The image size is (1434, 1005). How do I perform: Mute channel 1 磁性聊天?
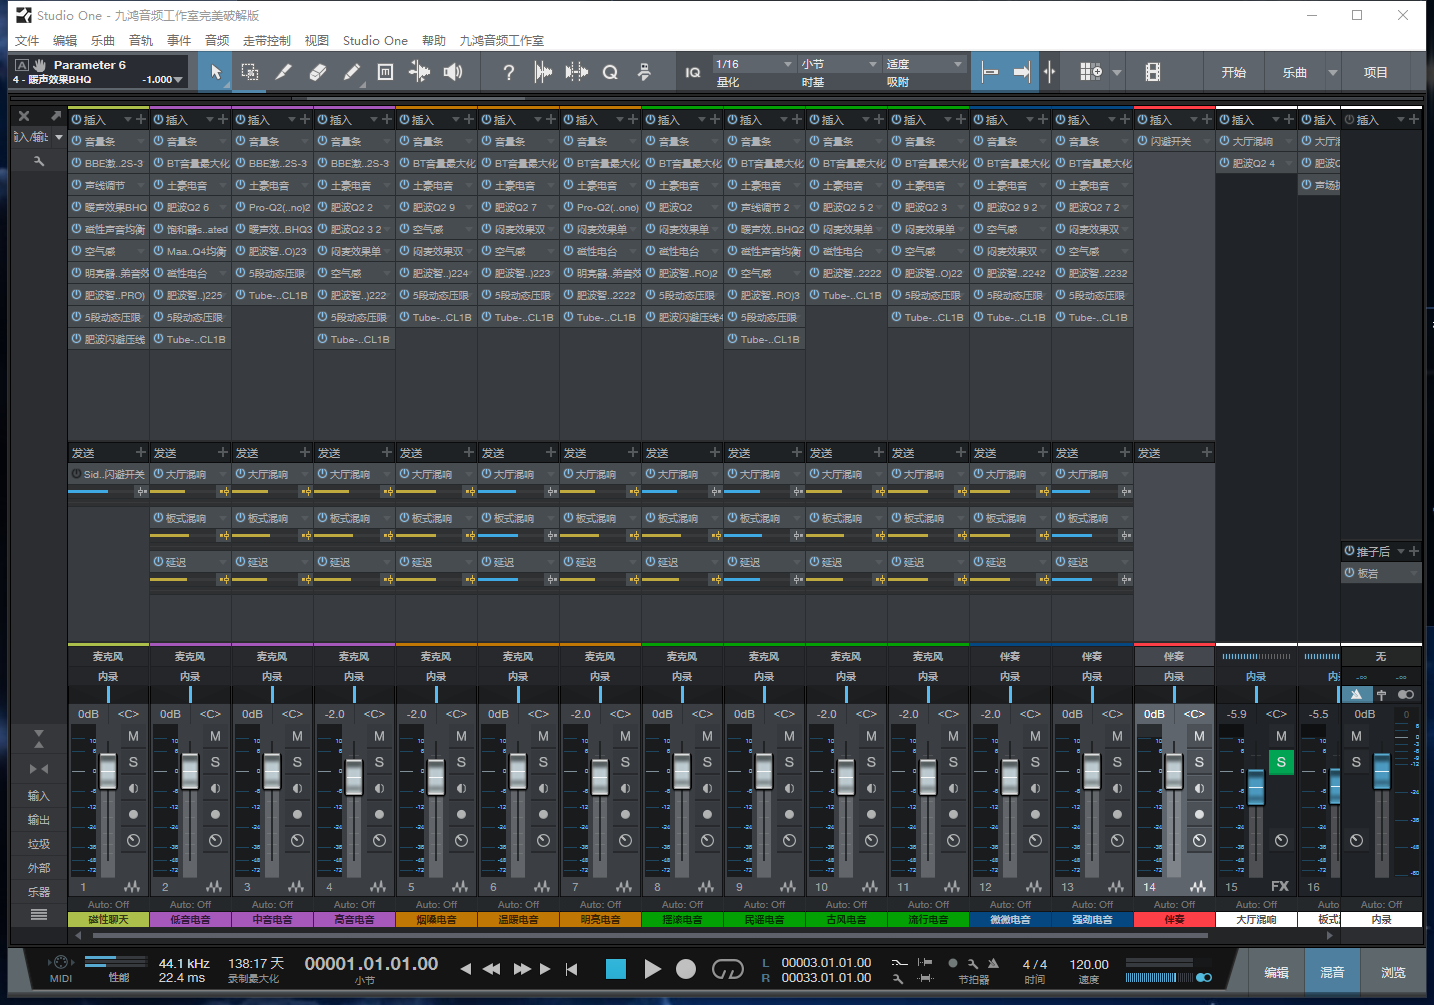pos(133,736)
